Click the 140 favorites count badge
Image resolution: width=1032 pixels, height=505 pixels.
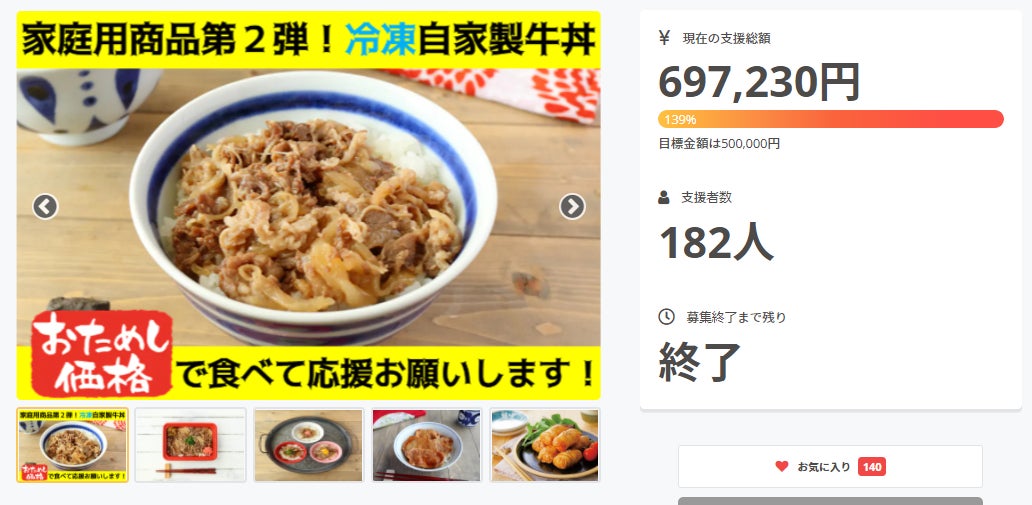click(871, 467)
